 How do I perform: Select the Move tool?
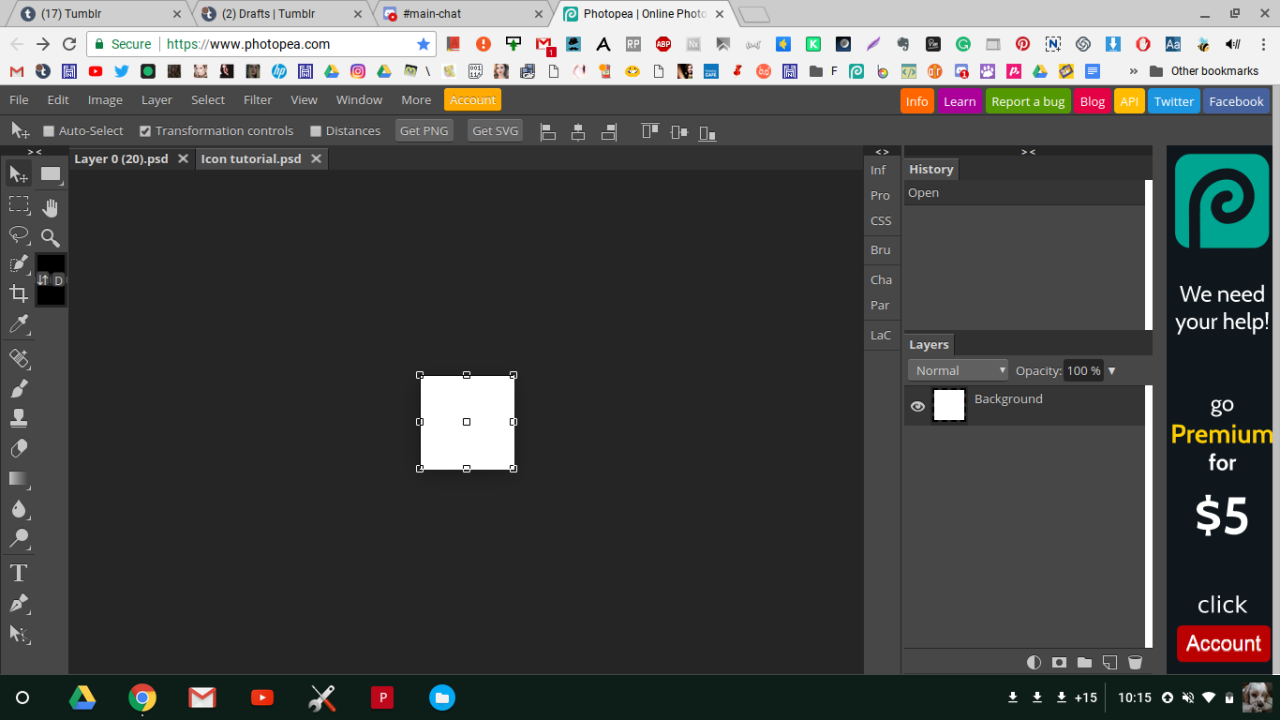coord(17,173)
